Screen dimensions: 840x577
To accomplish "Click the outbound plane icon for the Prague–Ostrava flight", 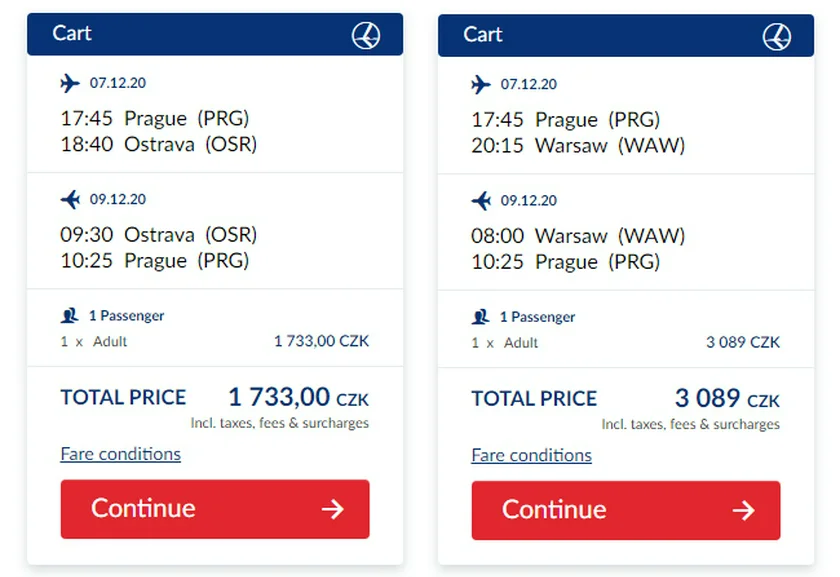I will (x=70, y=83).
